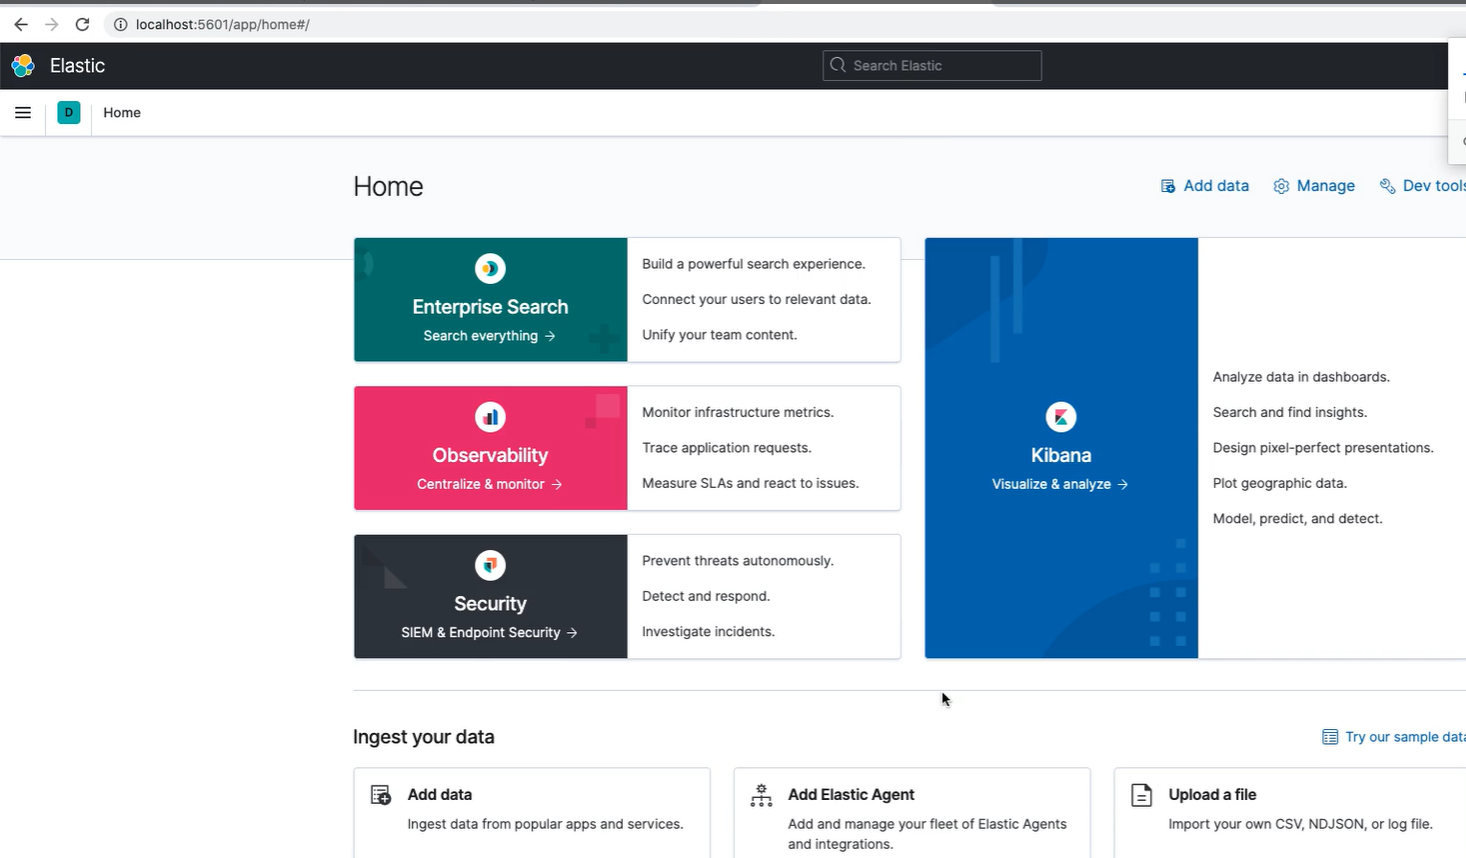Click 'Connect your users to relevant data.' text
The height and width of the screenshot is (858, 1466).
[x=756, y=299]
